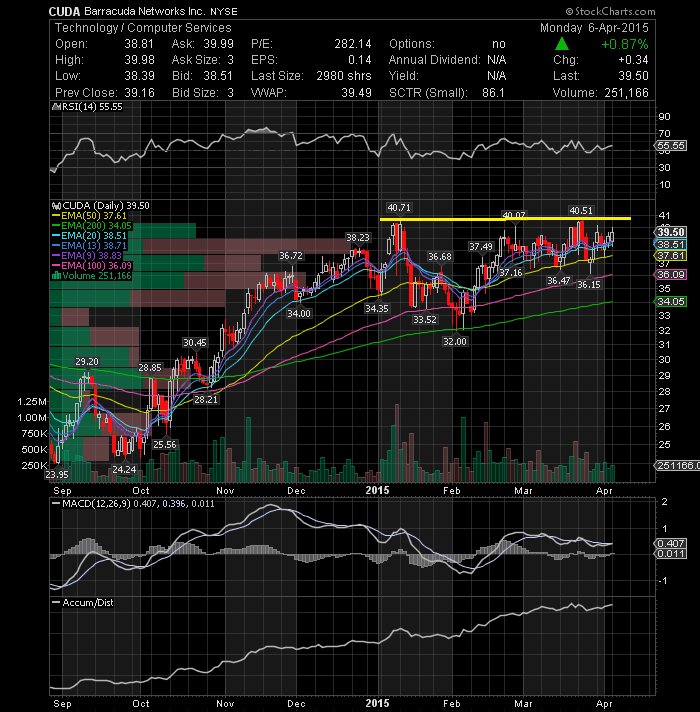The image size is (700, 712).
Task: Select the EMA(9) 38.83 legend entry
Action: coord(87,256)
